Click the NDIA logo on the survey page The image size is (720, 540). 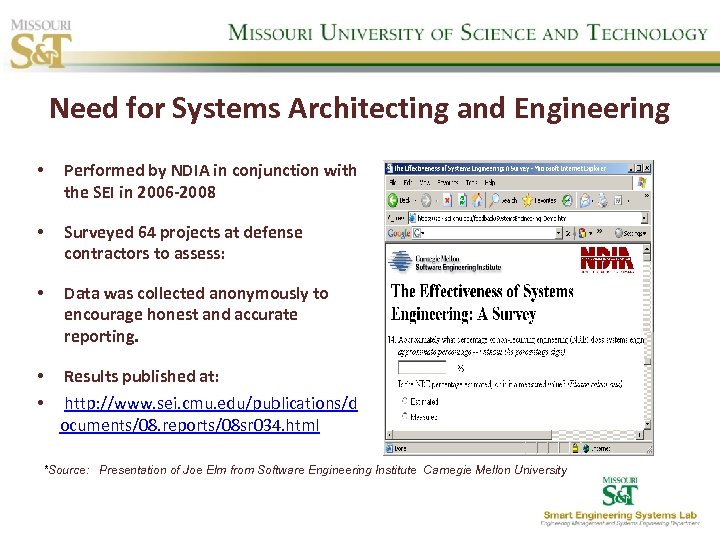[607, 259]
